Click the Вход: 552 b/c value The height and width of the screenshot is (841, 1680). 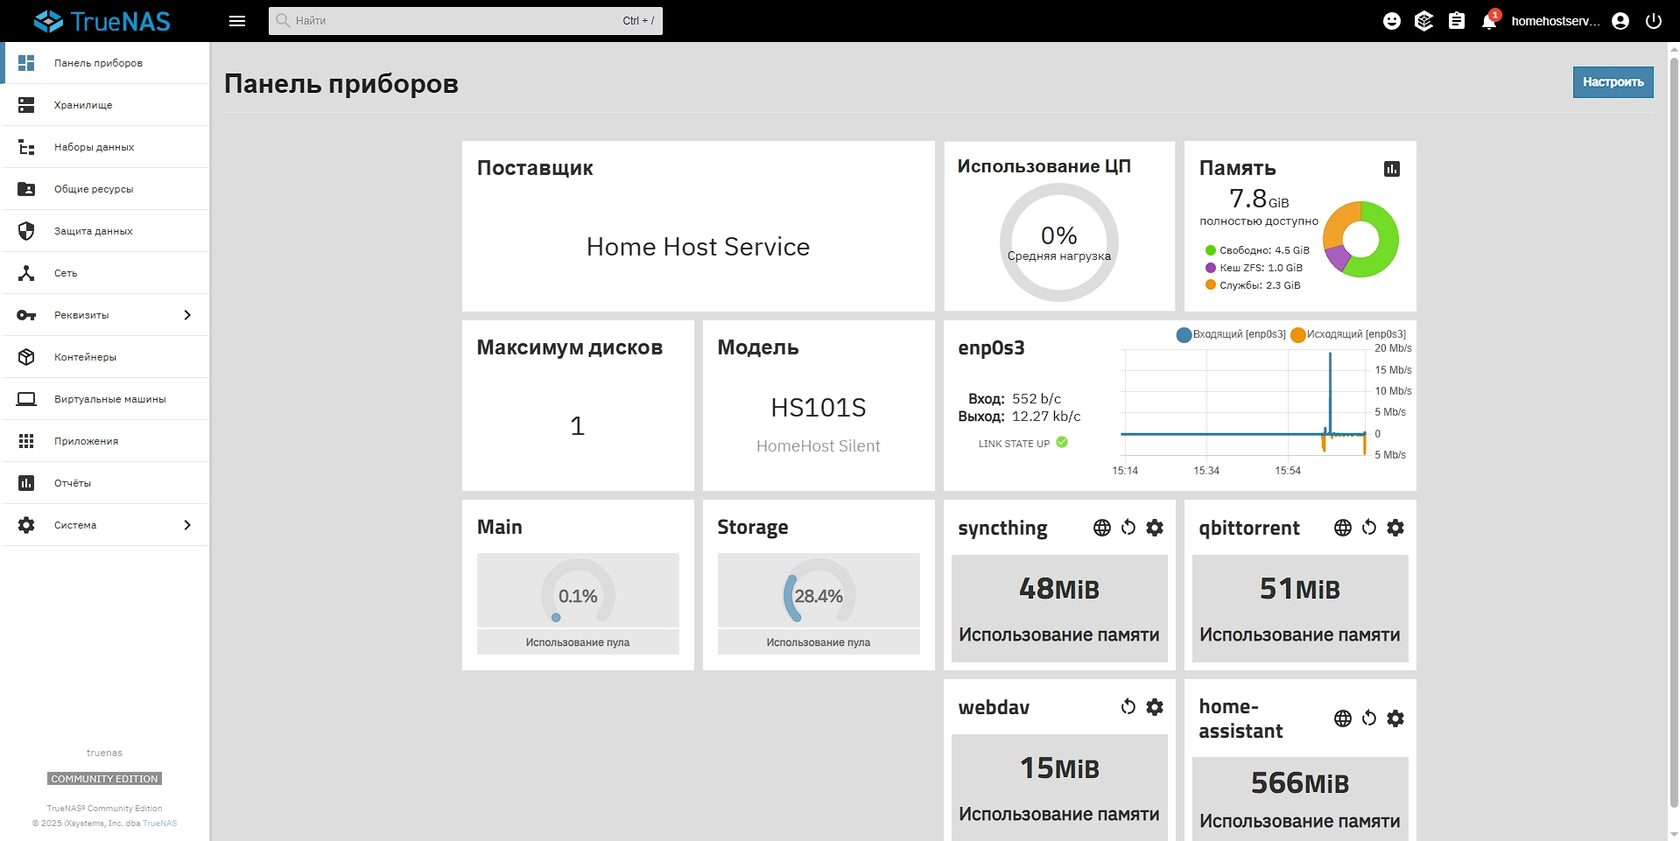click(x=1014, y=398)
